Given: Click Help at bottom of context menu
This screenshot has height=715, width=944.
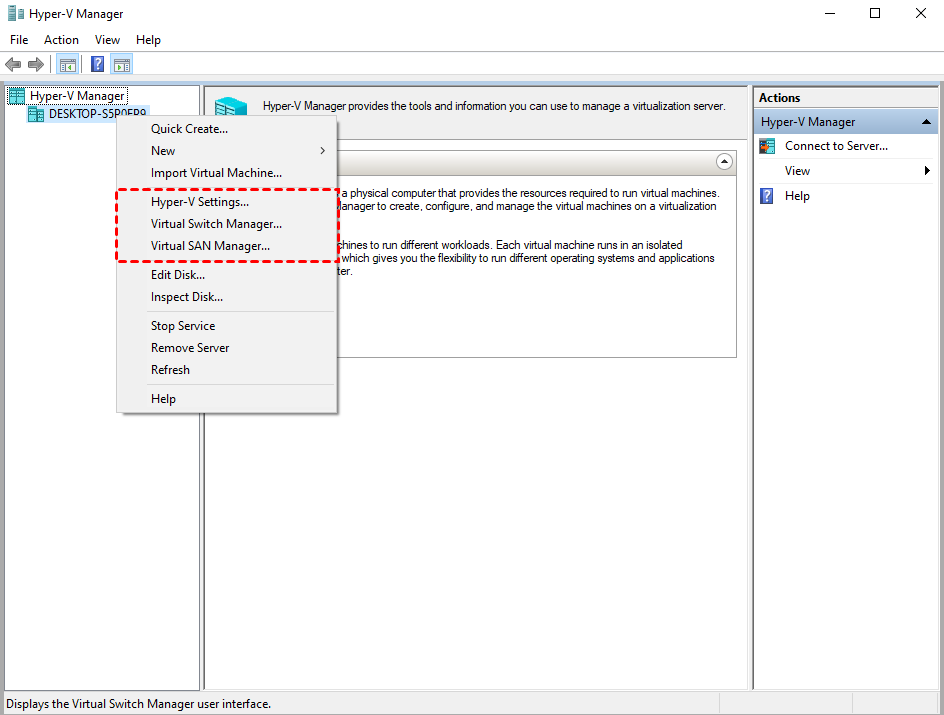Looking at the screenshot, I should 227,399.
